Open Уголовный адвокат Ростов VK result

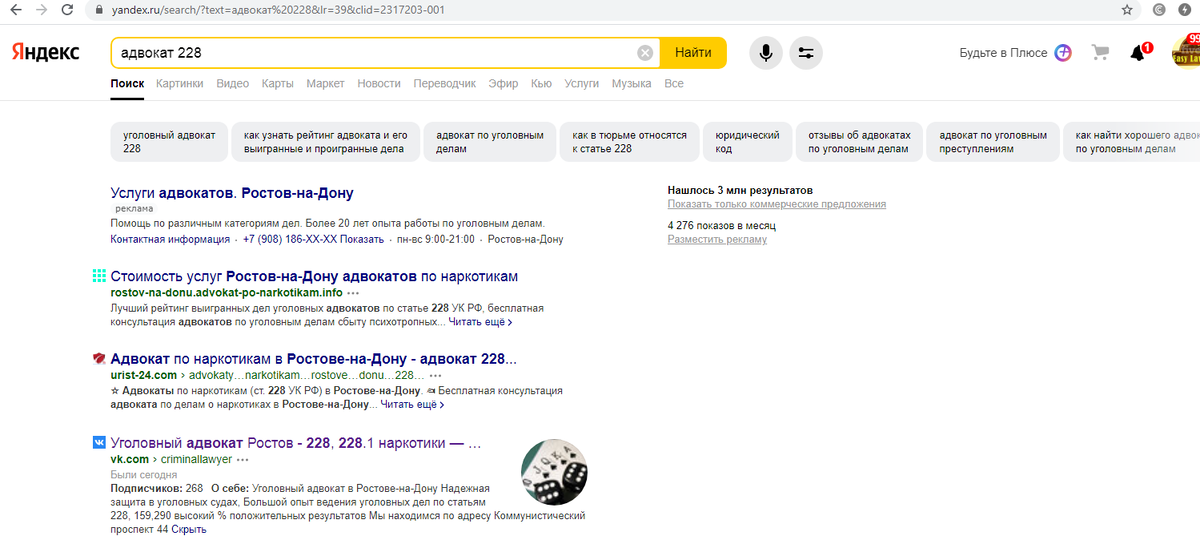pyautogui.click(x=296, y=442)
